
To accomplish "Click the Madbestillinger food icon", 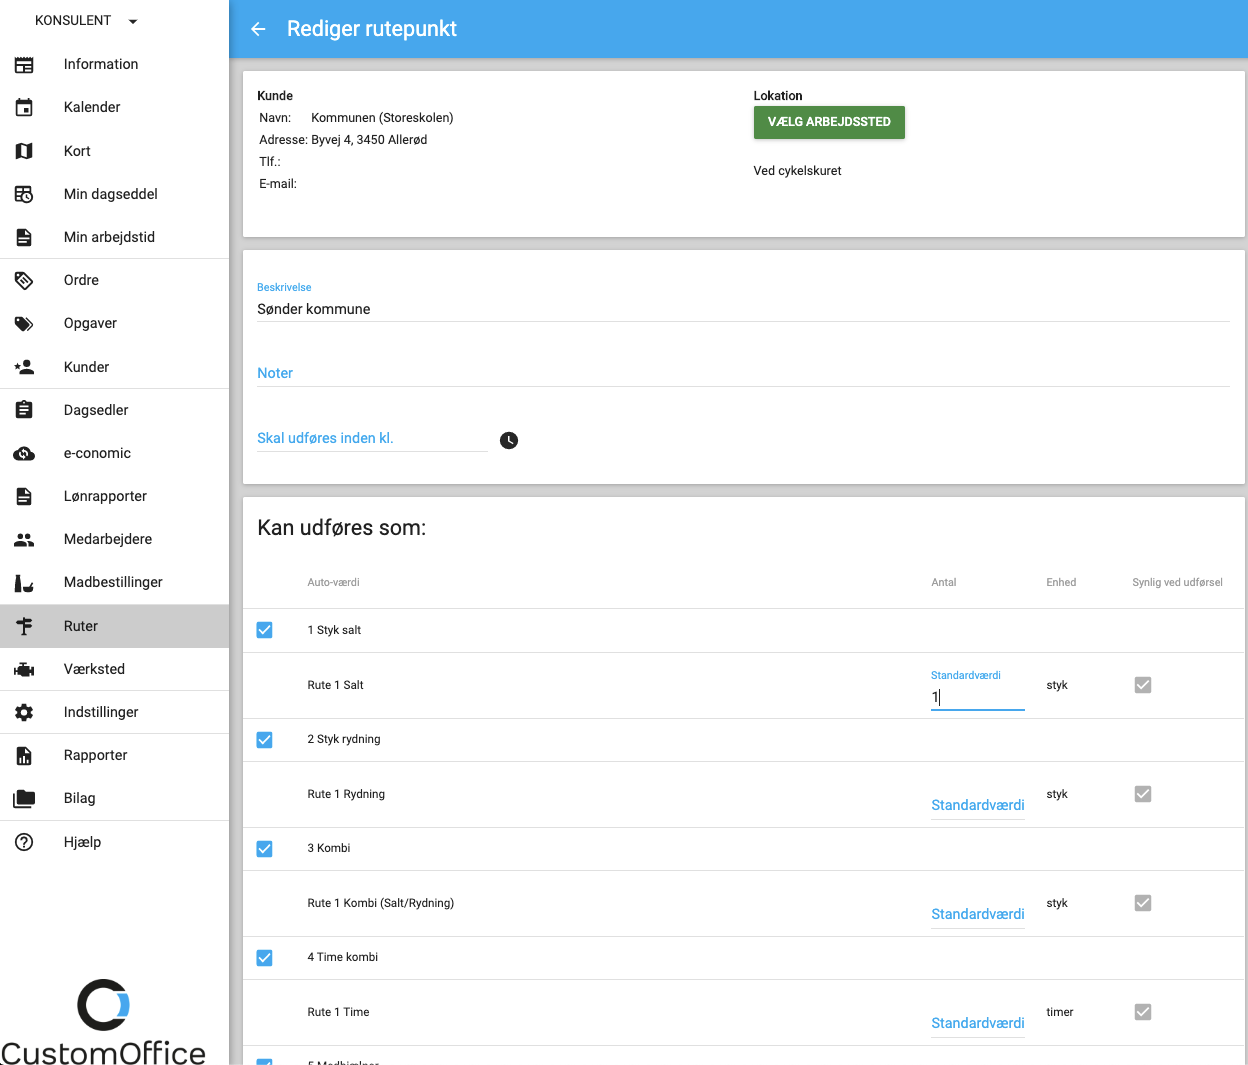I will tap(24, 583).
